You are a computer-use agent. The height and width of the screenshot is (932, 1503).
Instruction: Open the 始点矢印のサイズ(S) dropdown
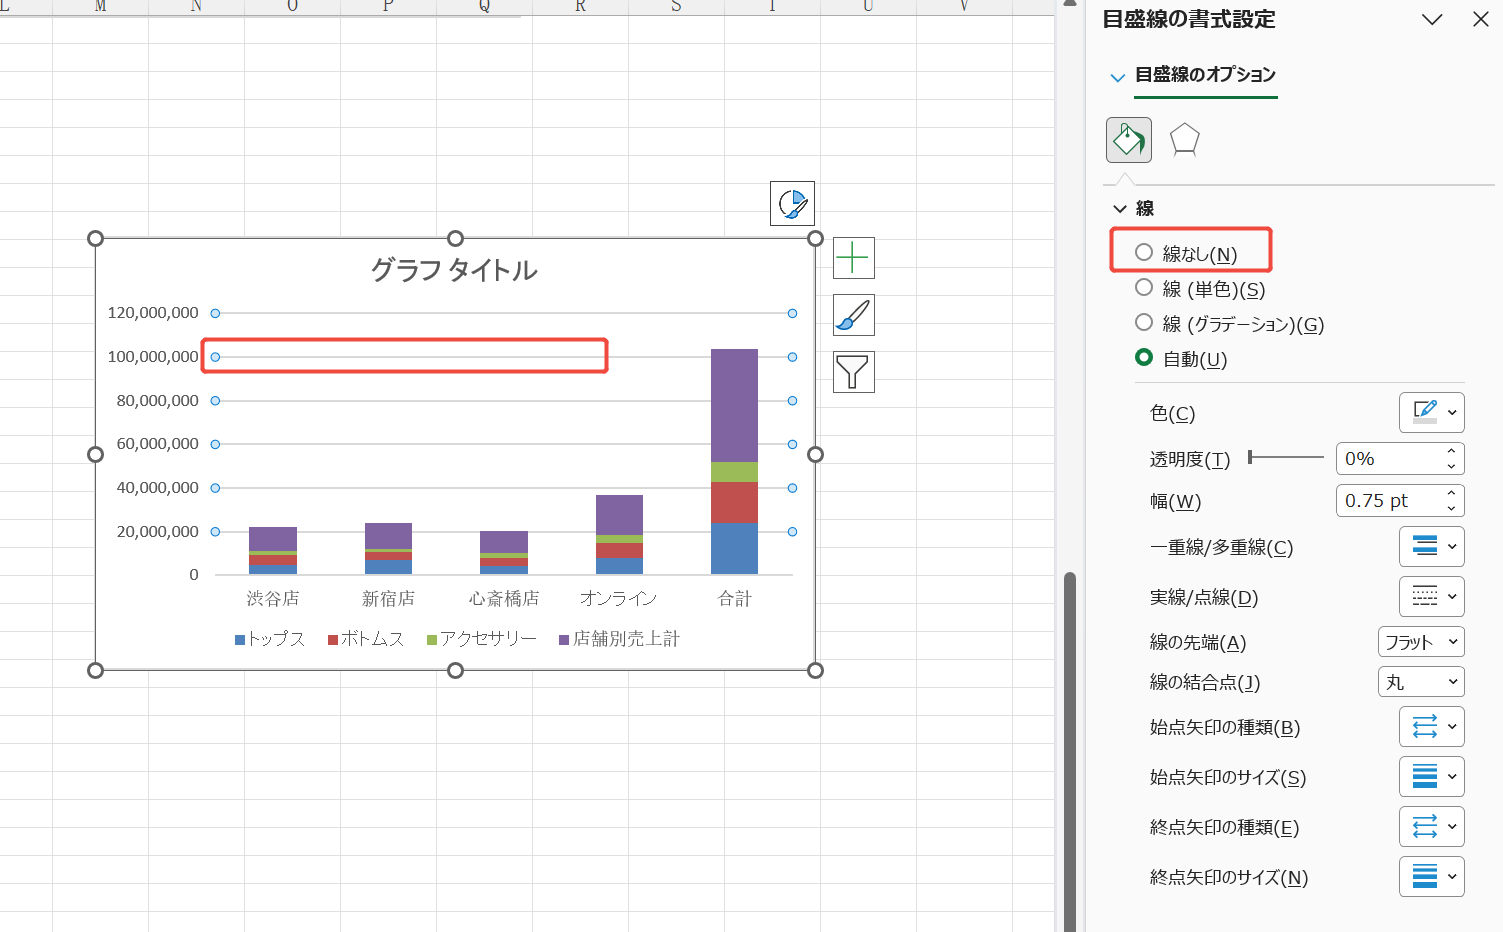point(1431,776)
